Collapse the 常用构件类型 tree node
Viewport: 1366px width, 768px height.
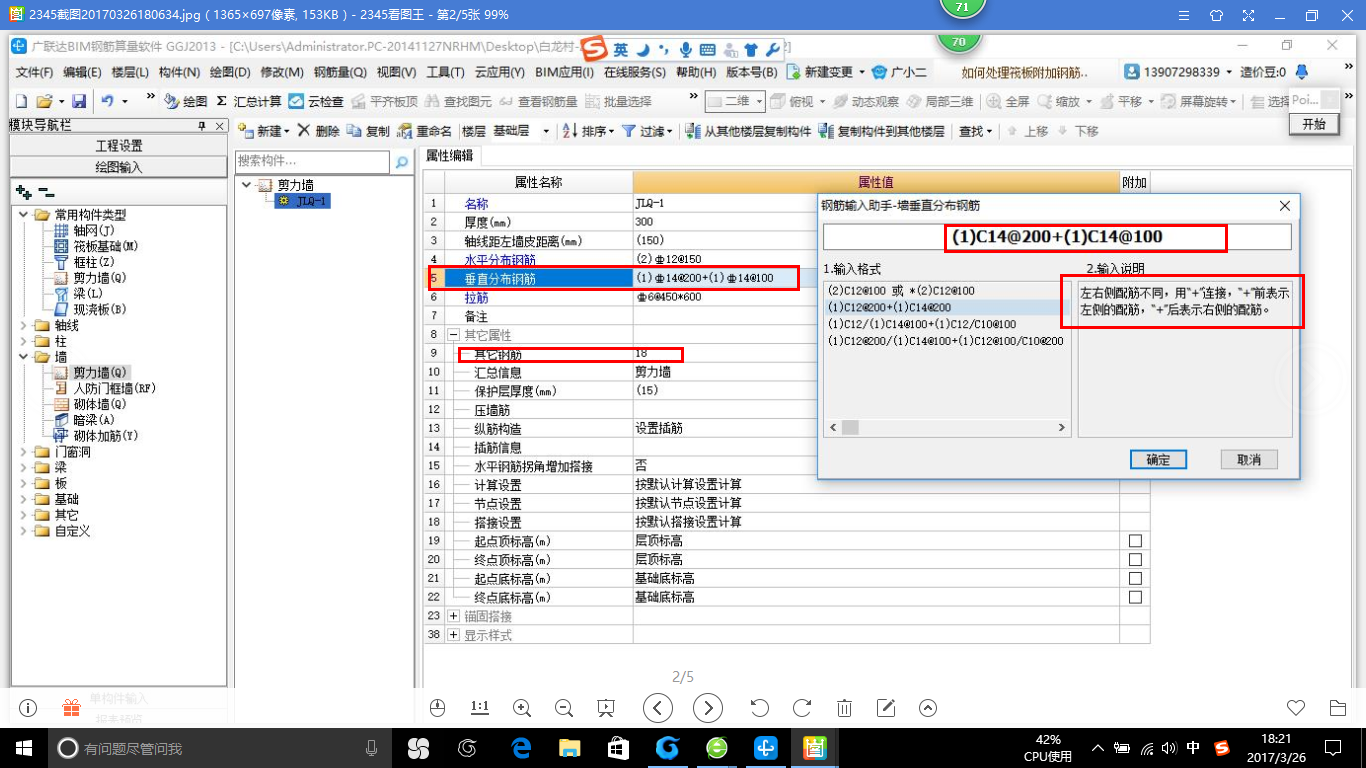point(25,215)
